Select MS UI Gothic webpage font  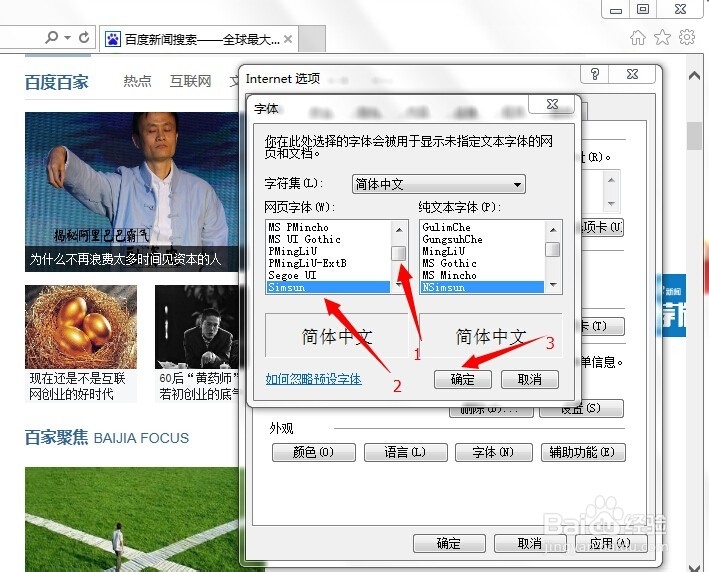[328, 239]
